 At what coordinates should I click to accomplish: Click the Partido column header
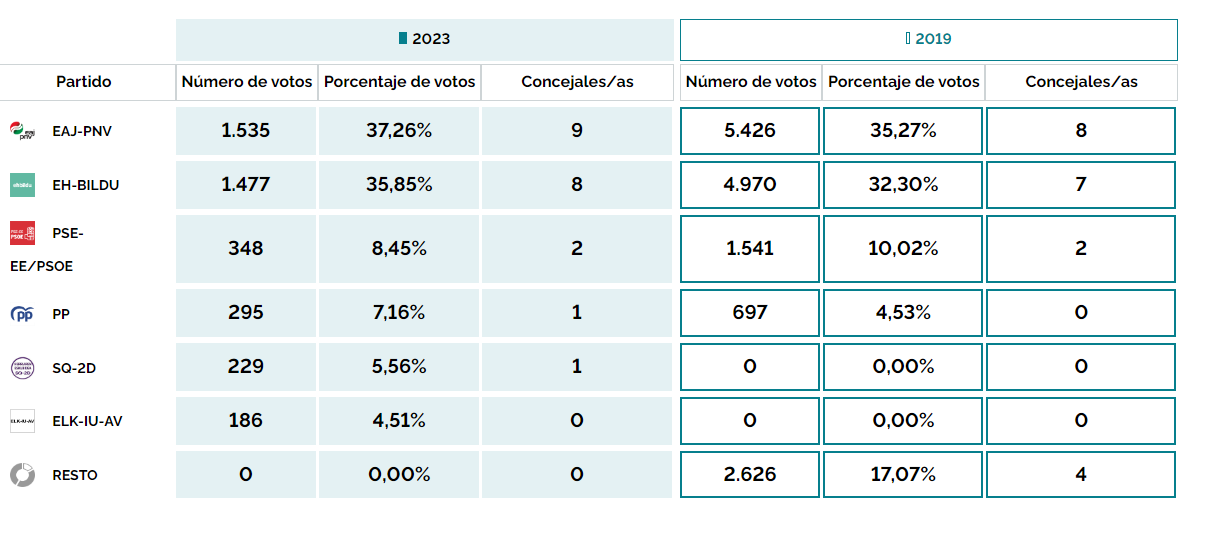click(x=84, y=82)
